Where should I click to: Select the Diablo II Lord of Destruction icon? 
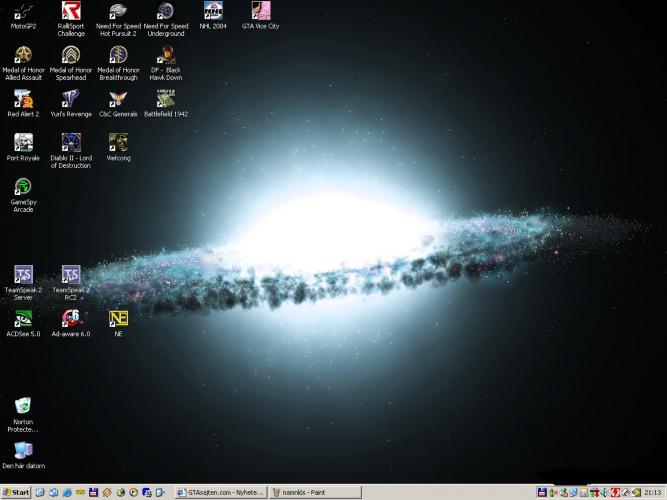coord(71,143)
